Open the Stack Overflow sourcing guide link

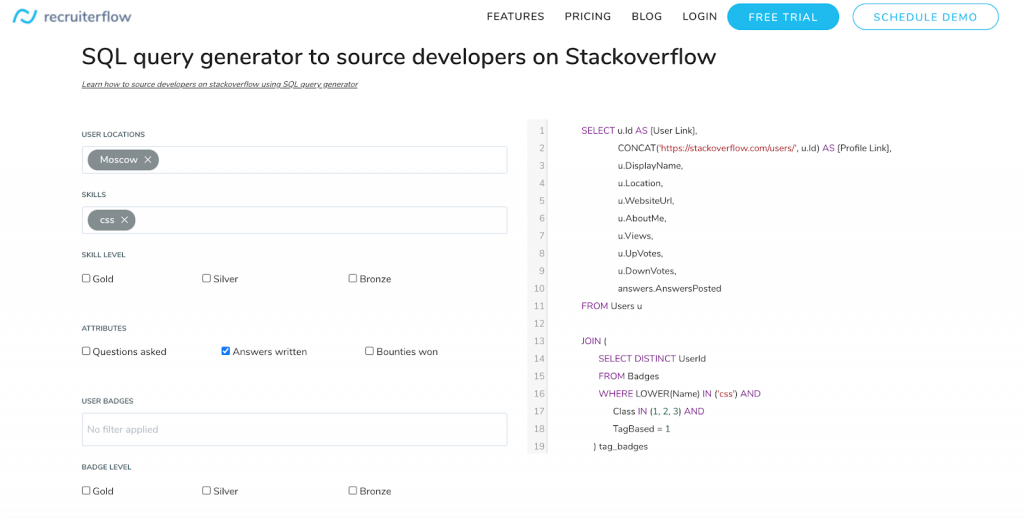[x=219, y=85]
